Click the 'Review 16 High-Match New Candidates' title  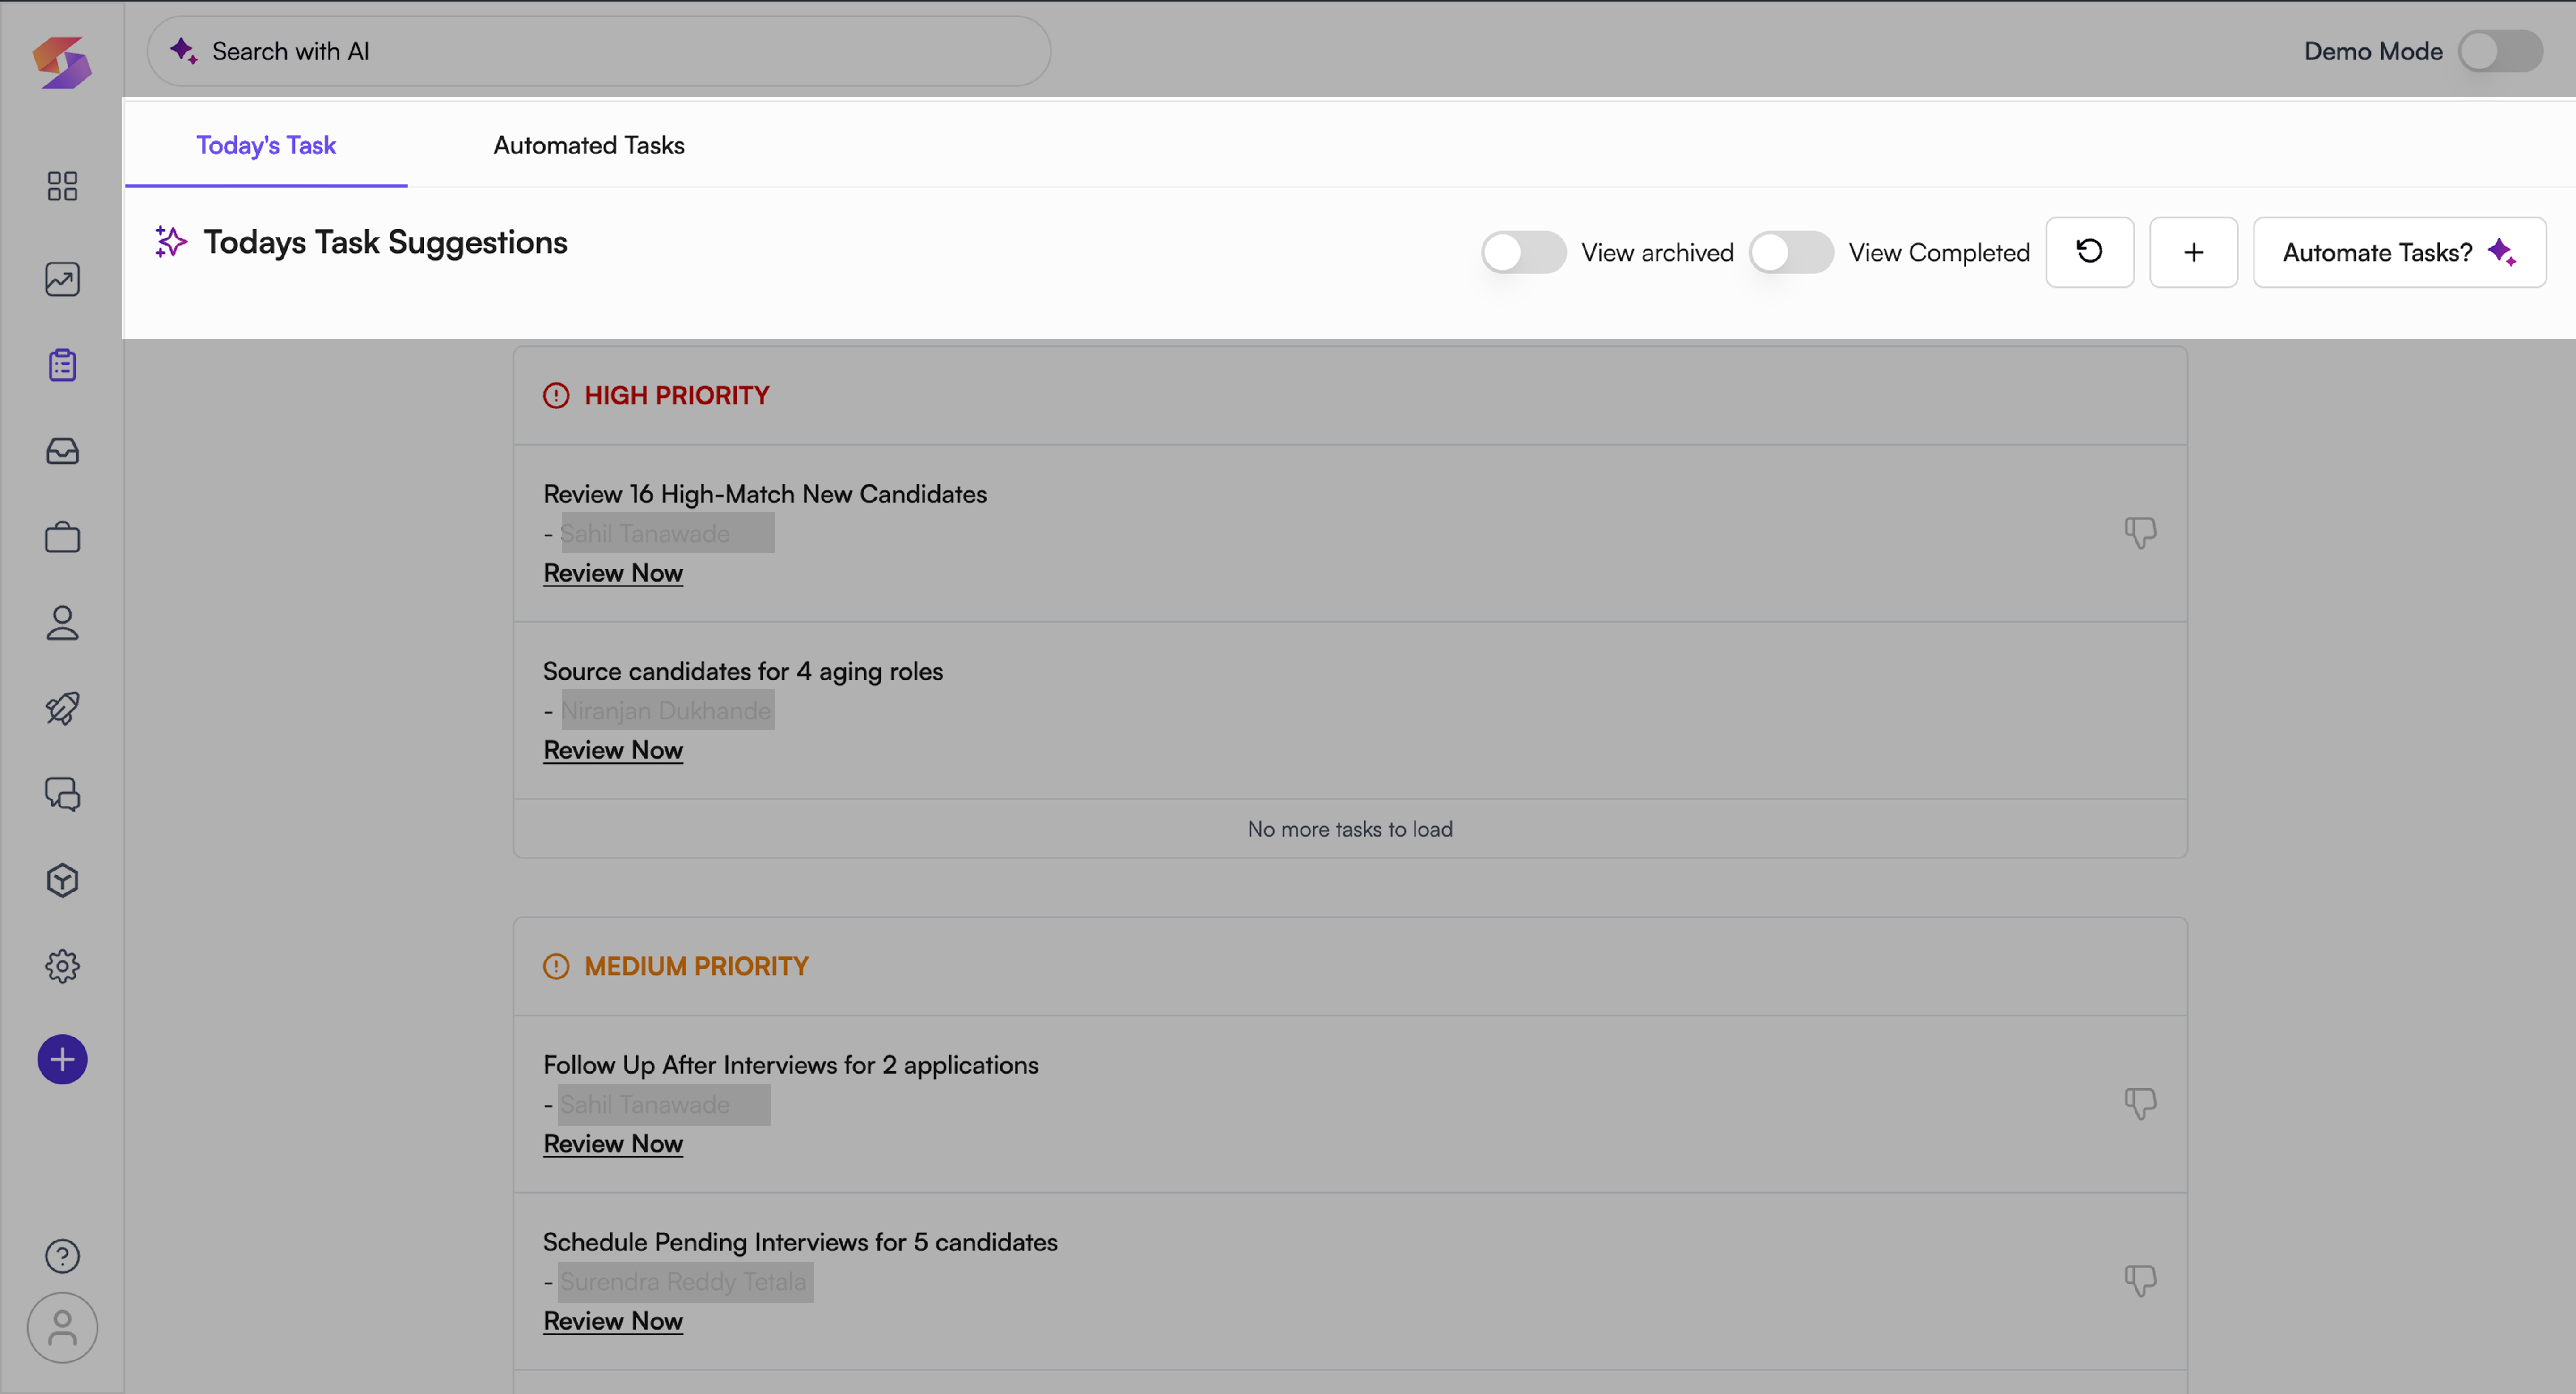(x=765, y=494)
